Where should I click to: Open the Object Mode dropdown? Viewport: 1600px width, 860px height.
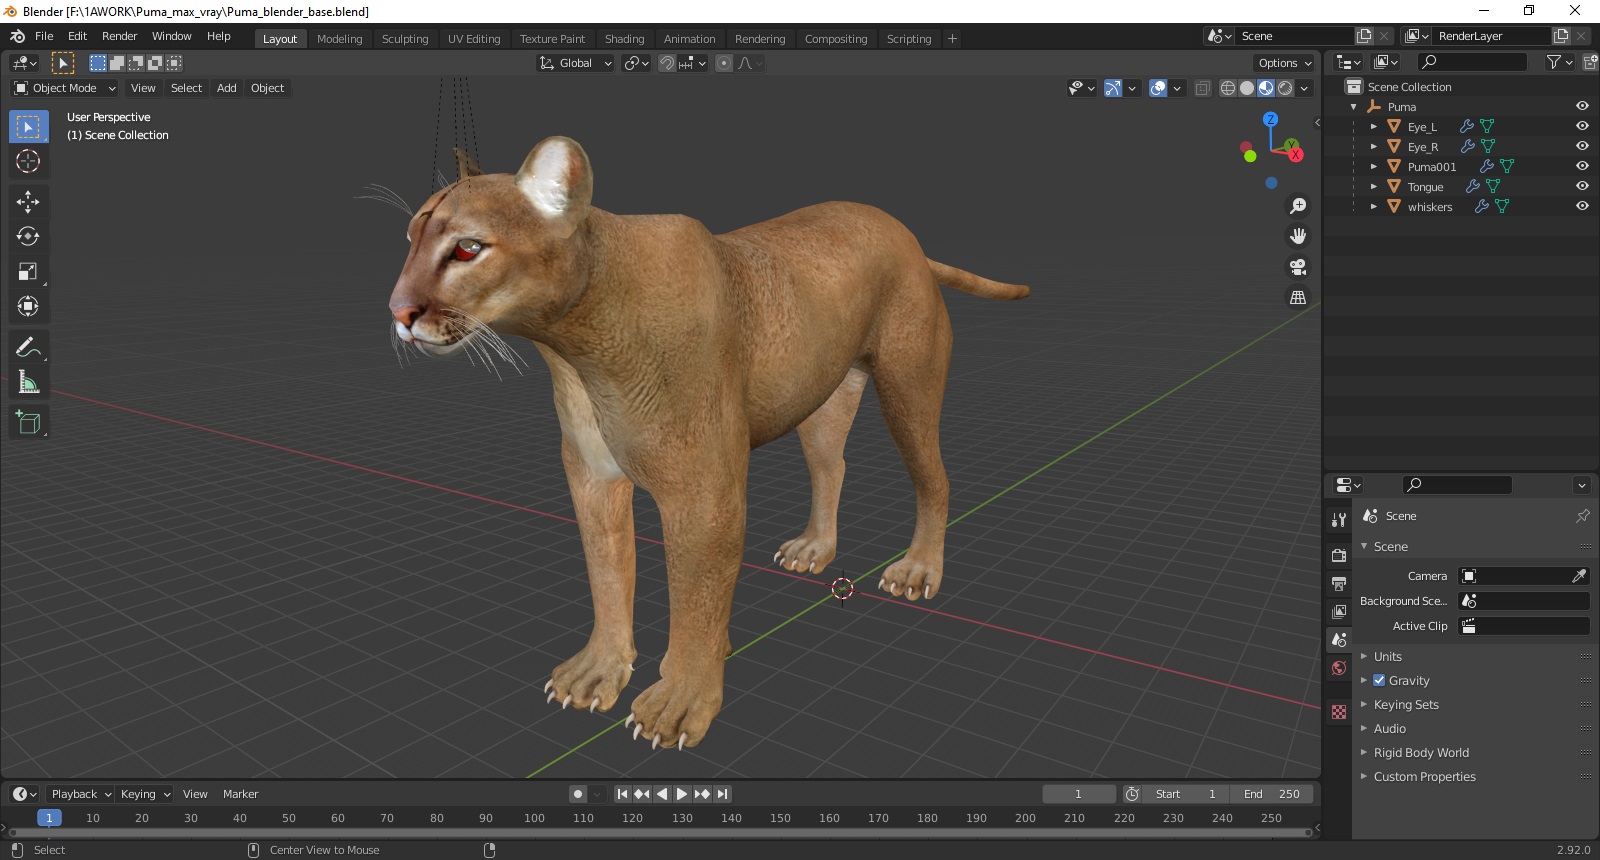click(65, 88)
